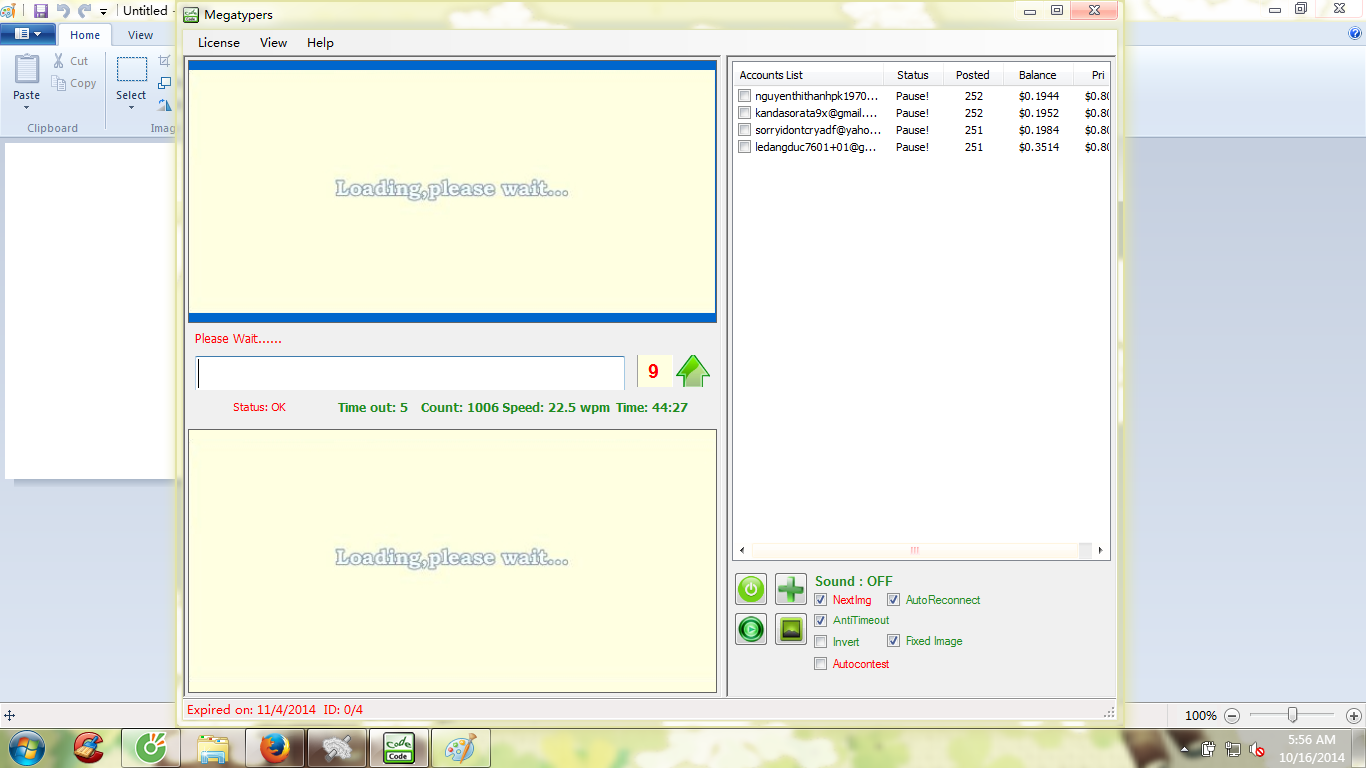This screenshot has height=768, width=1366.
Task: Click the green up-arrow submit button
Action: click(693, 371)
